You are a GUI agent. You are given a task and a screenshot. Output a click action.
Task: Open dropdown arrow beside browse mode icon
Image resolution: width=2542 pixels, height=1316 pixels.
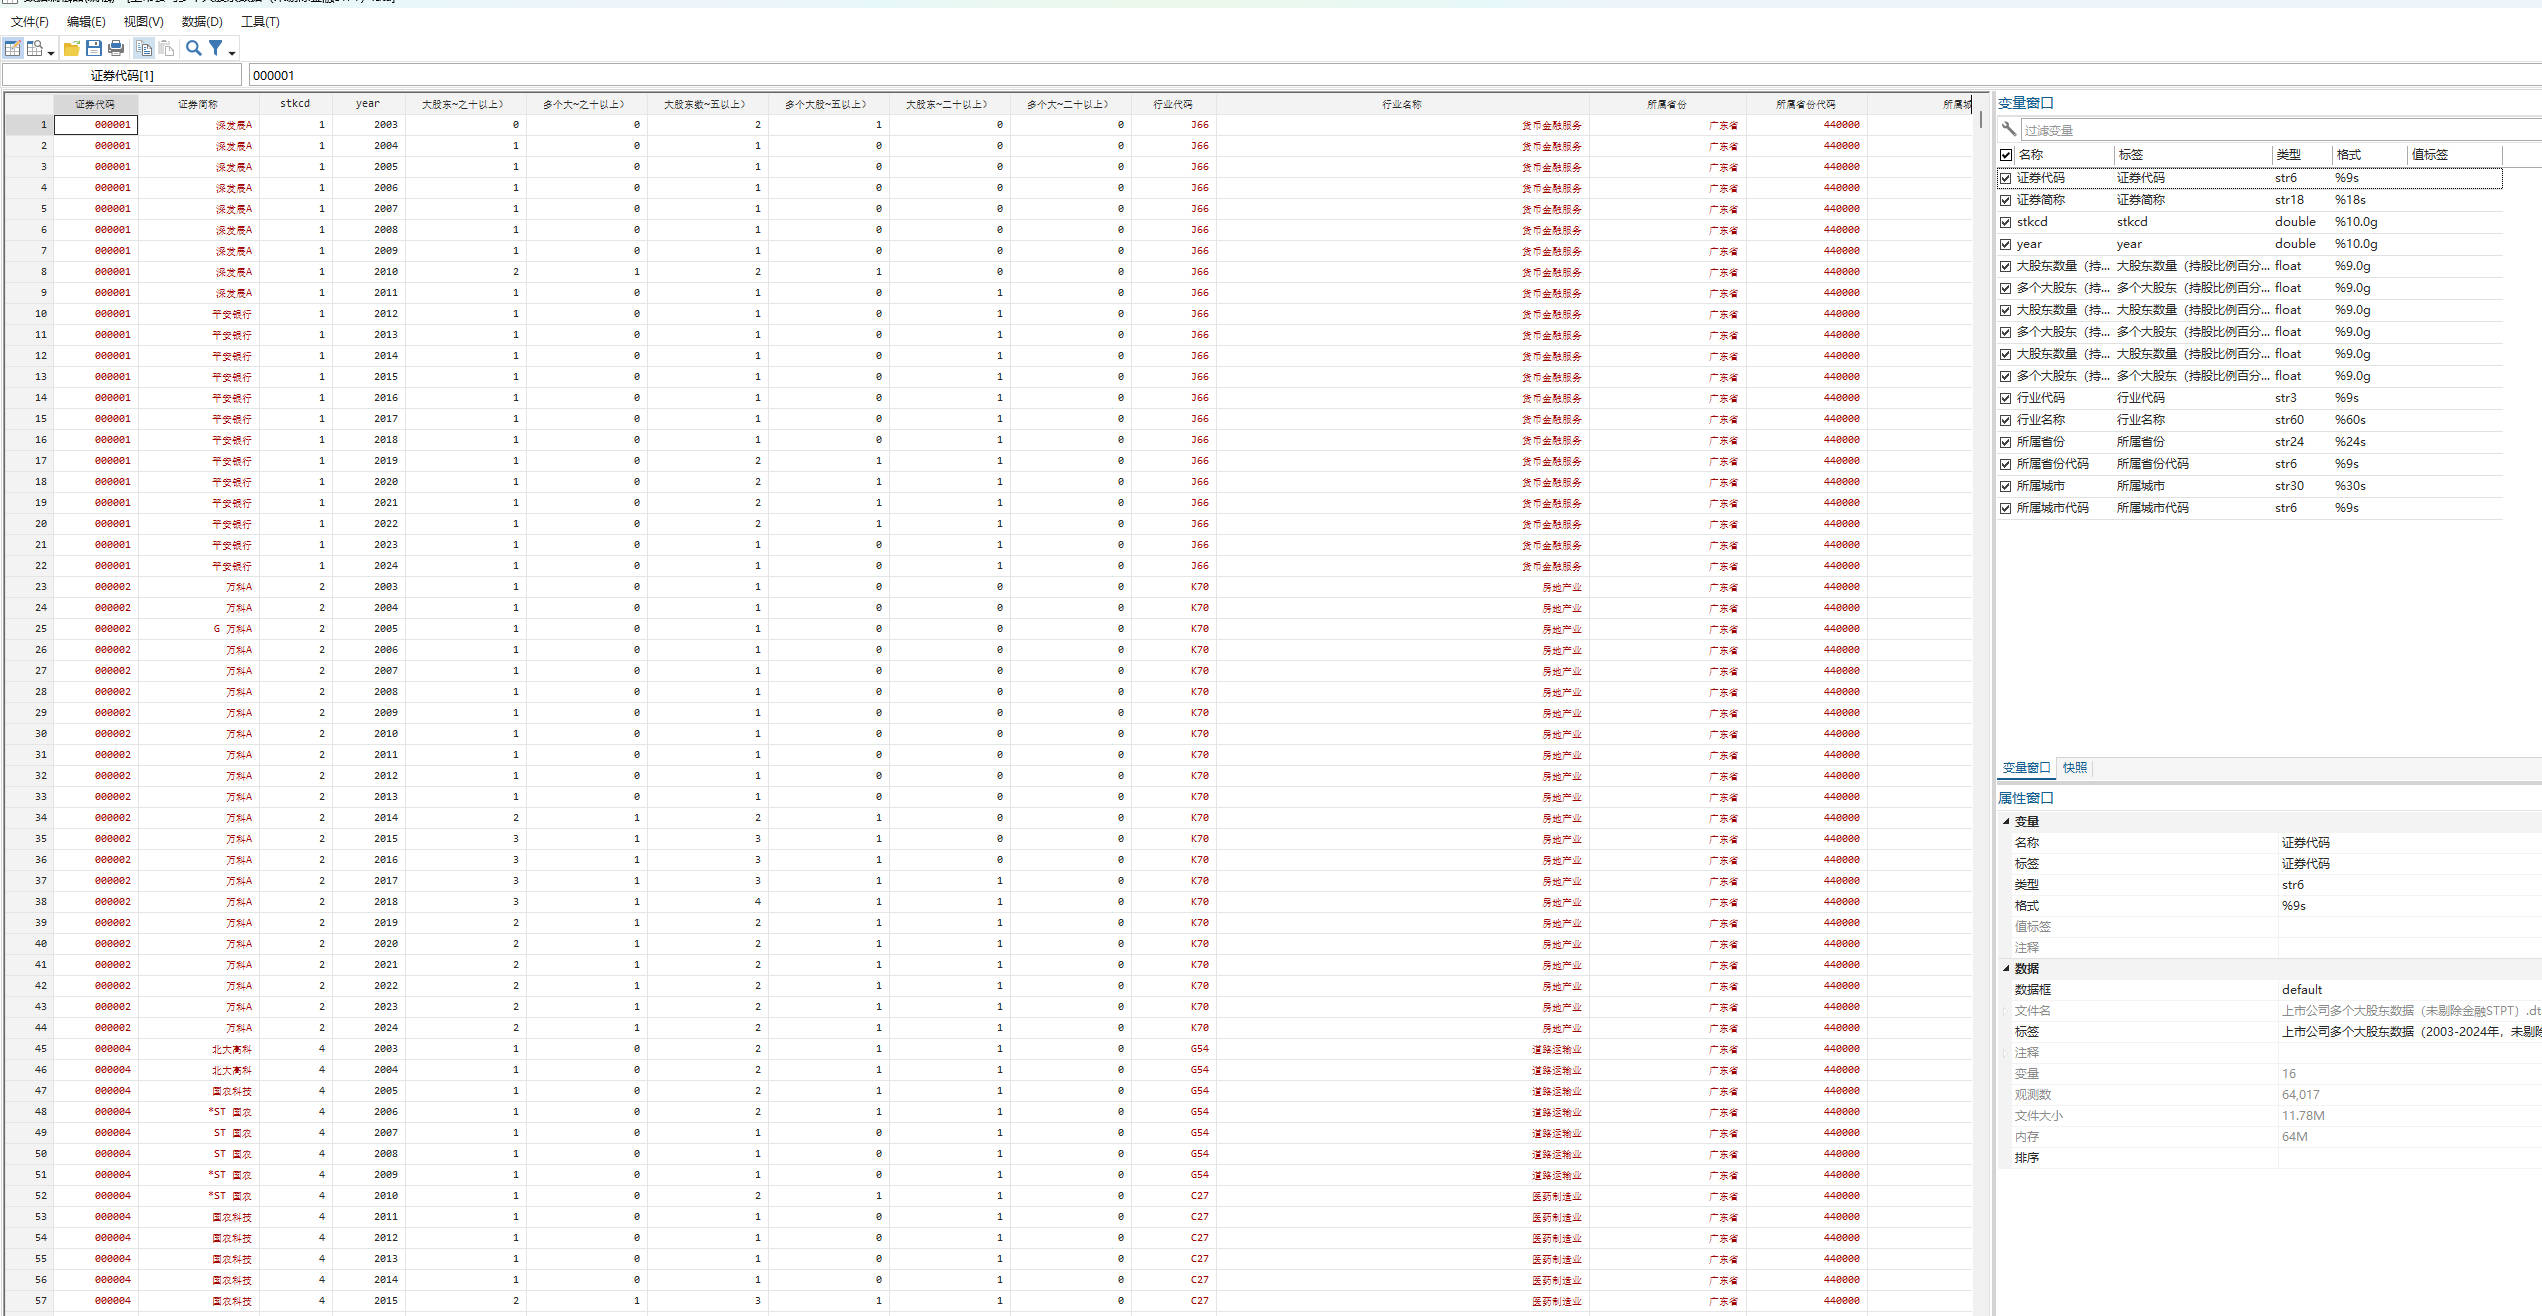point(51,52)
